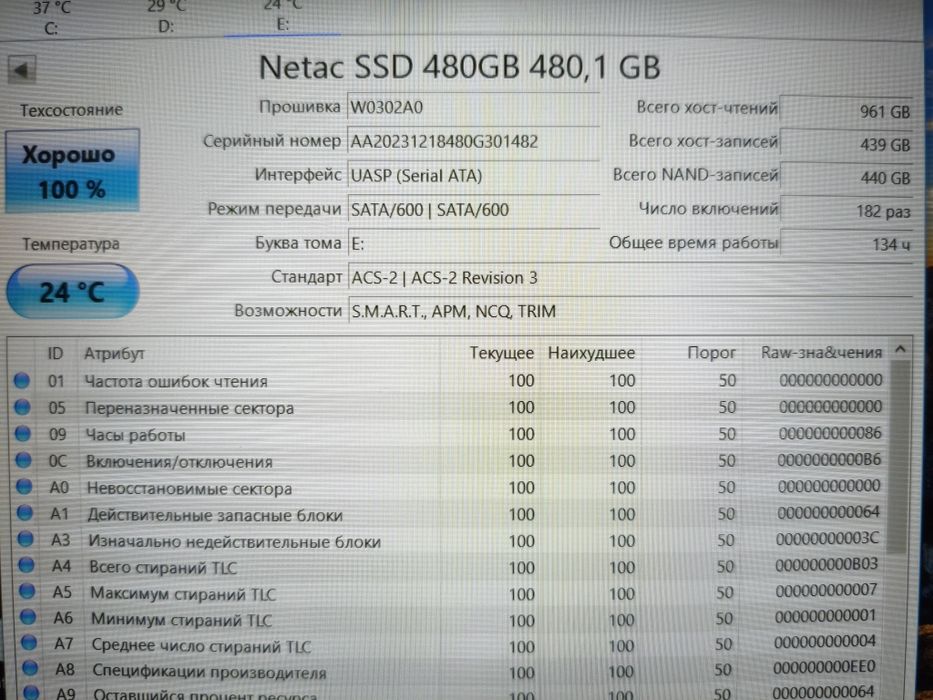Image resolution: width=933 pixels, height=700 pixels.
Task: Click the status dot for row A3
Action: pos(26,539)
